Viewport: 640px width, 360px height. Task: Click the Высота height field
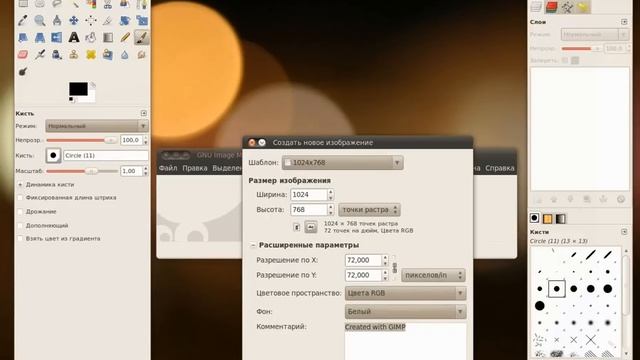[309, 210]
